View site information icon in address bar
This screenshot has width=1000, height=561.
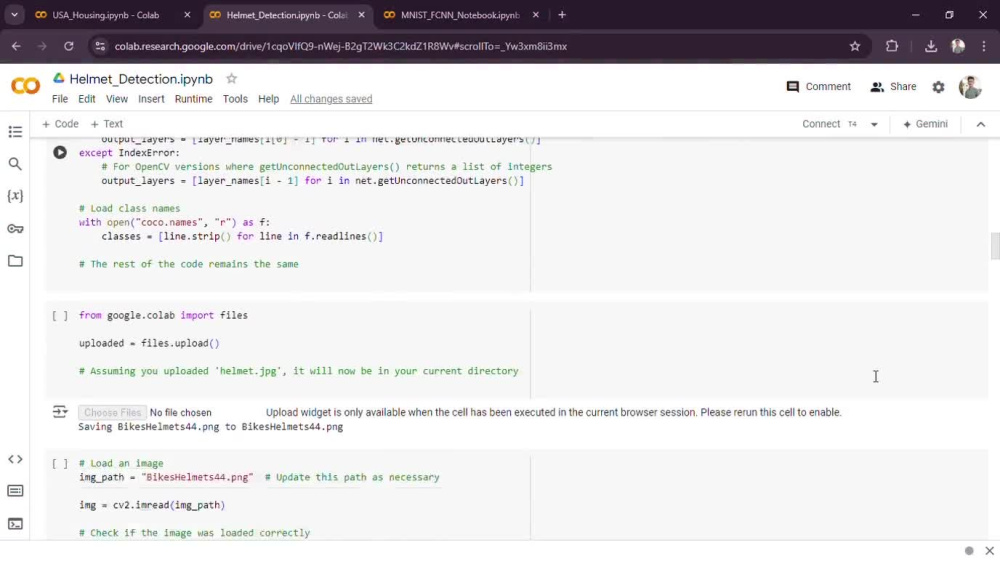tap(99, 46)
